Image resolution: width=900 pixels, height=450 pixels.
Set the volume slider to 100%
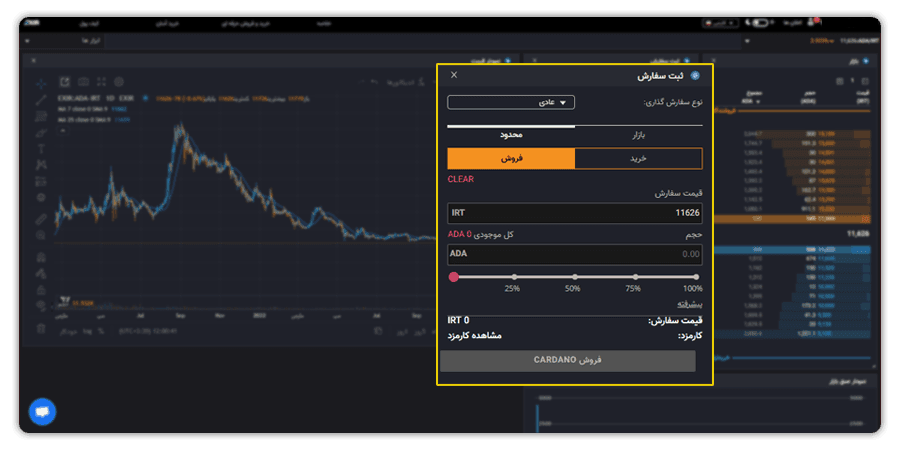point(696,277)
